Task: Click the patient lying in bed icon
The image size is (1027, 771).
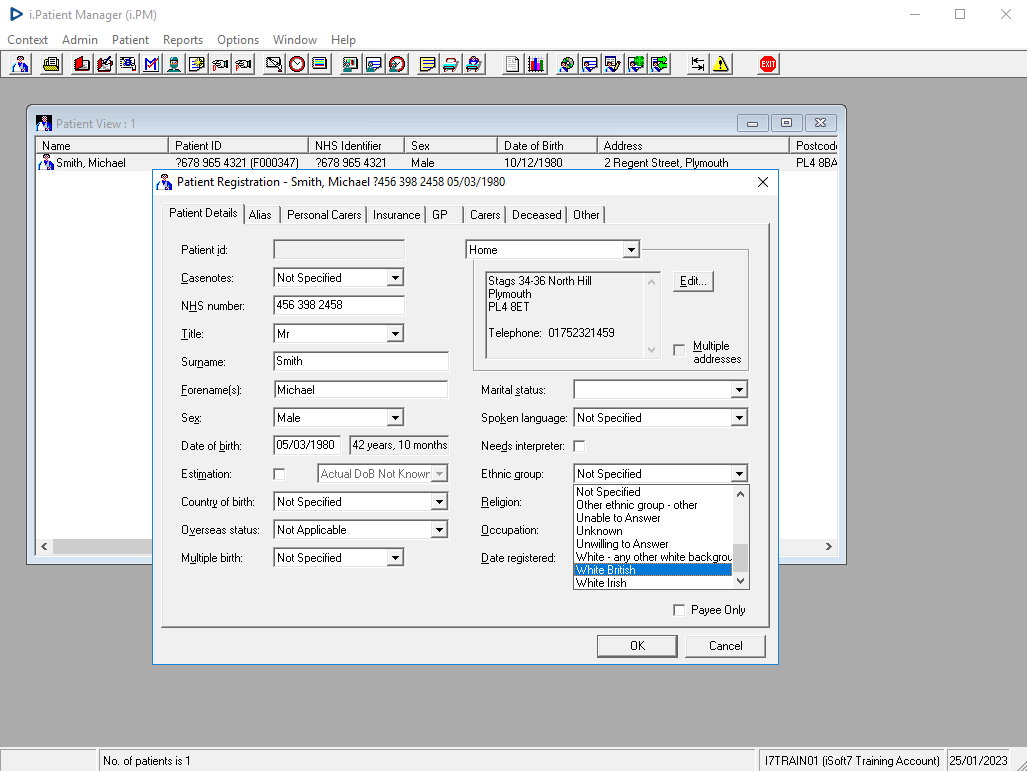Action: [x=474, y=64]
